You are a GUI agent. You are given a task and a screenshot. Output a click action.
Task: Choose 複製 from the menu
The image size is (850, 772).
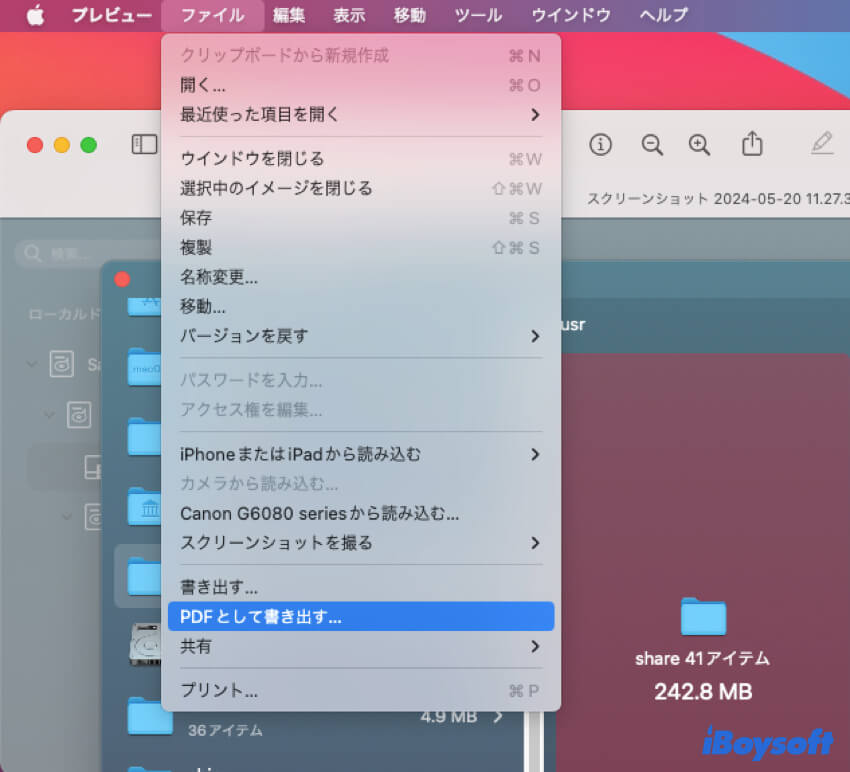coord(361,248)
